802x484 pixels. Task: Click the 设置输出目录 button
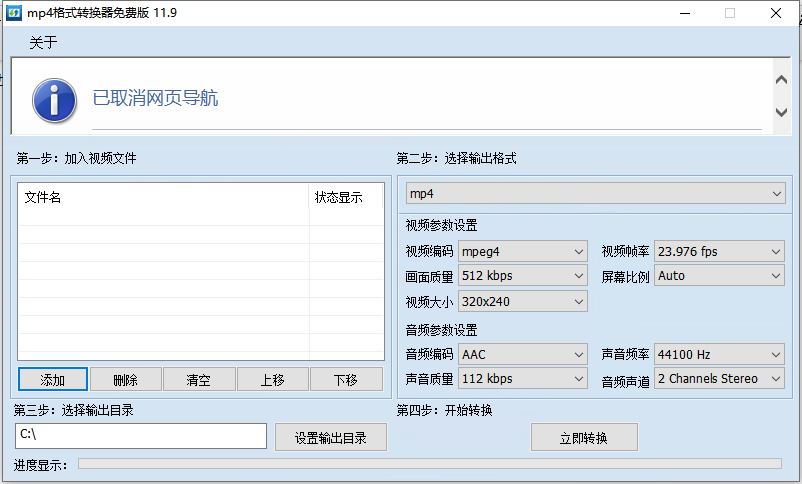pyautogui.click(x=331, y=437)
